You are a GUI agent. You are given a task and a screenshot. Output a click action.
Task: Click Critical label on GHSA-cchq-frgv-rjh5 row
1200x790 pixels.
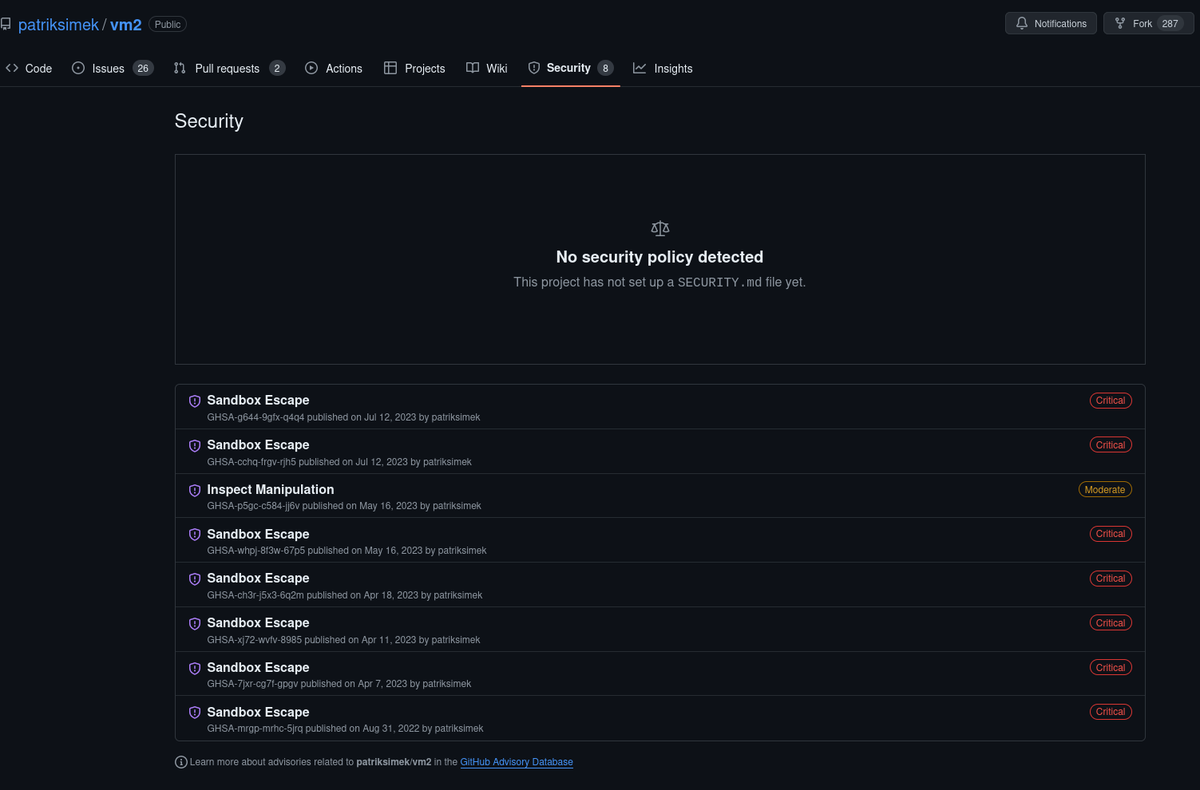[x=1110, y=445]
